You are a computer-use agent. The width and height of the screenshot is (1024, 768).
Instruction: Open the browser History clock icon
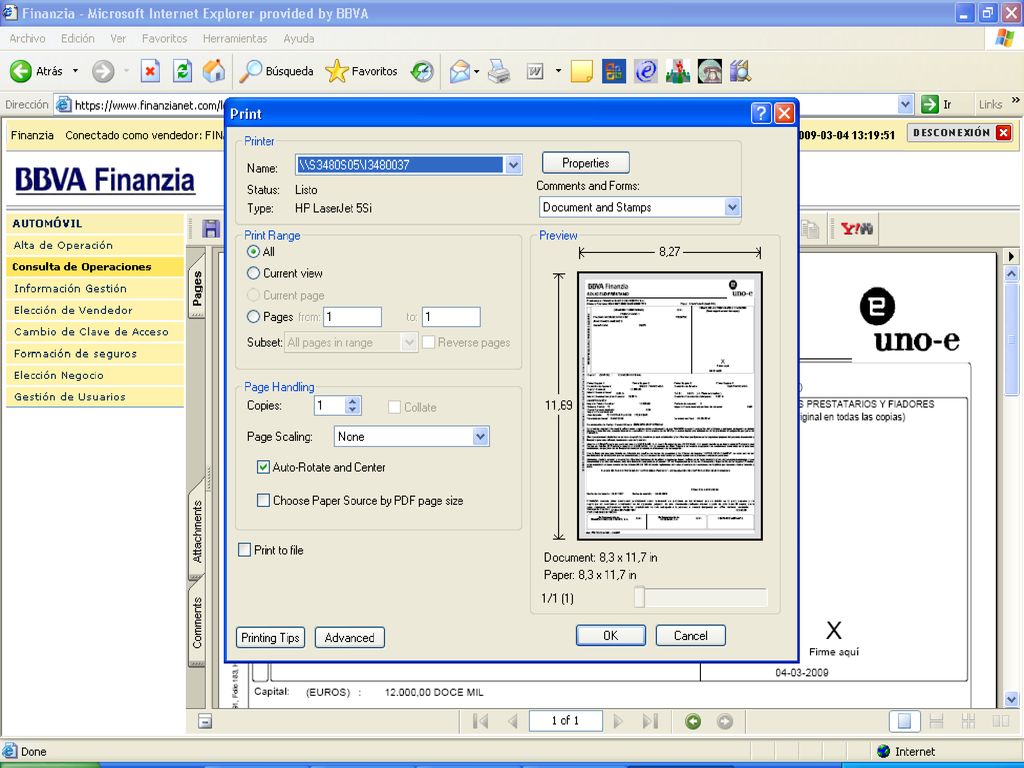pos(422,71)
